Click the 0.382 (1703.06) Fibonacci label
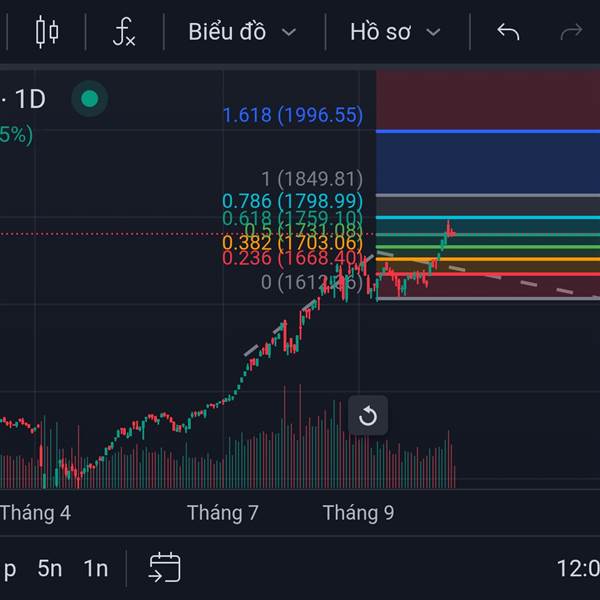 tap(292, 242)
